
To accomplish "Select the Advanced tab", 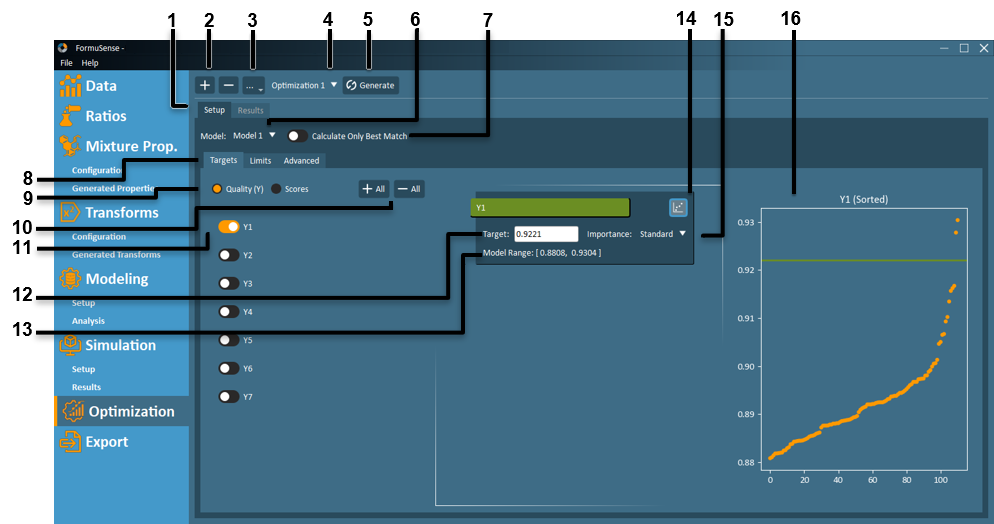I will [x=302, y=160].
